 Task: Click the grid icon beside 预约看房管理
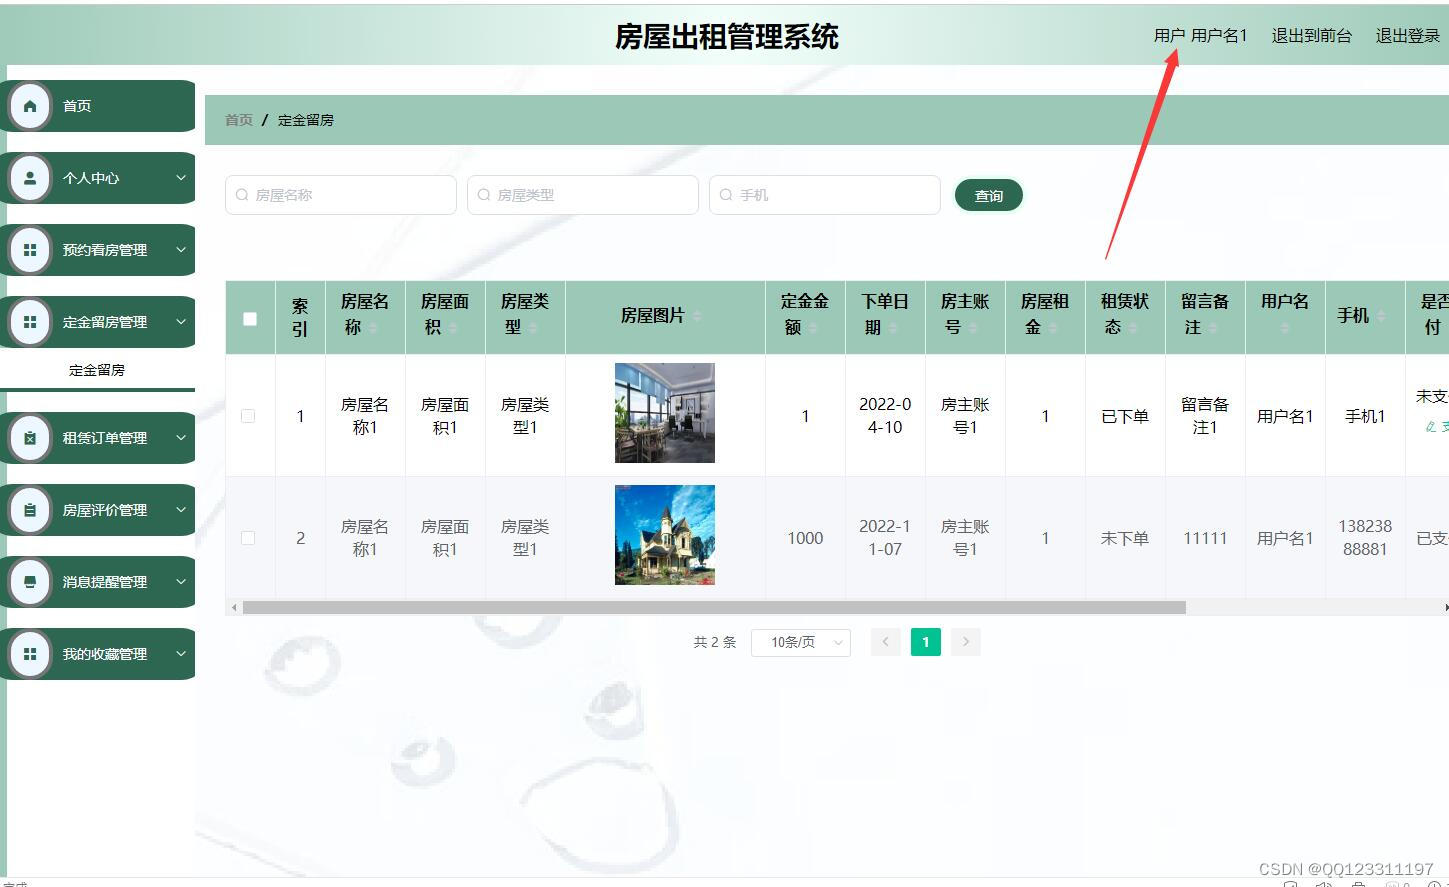30,250
